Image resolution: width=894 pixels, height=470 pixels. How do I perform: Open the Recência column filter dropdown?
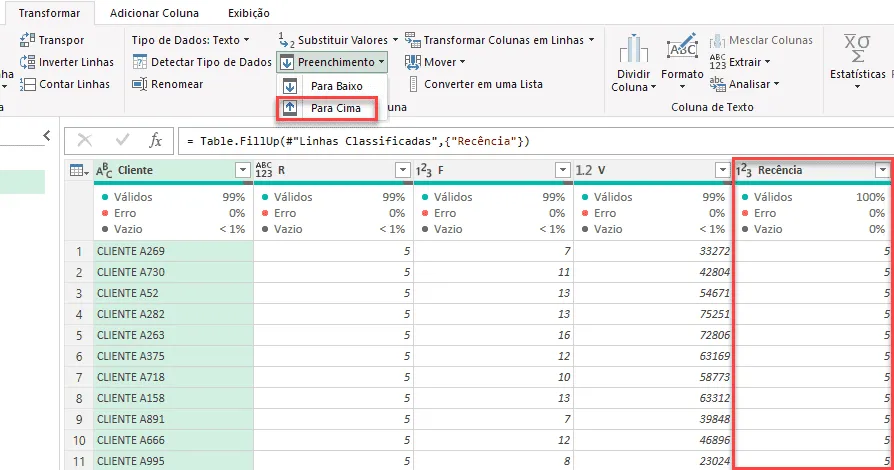(x=883, y=170)
